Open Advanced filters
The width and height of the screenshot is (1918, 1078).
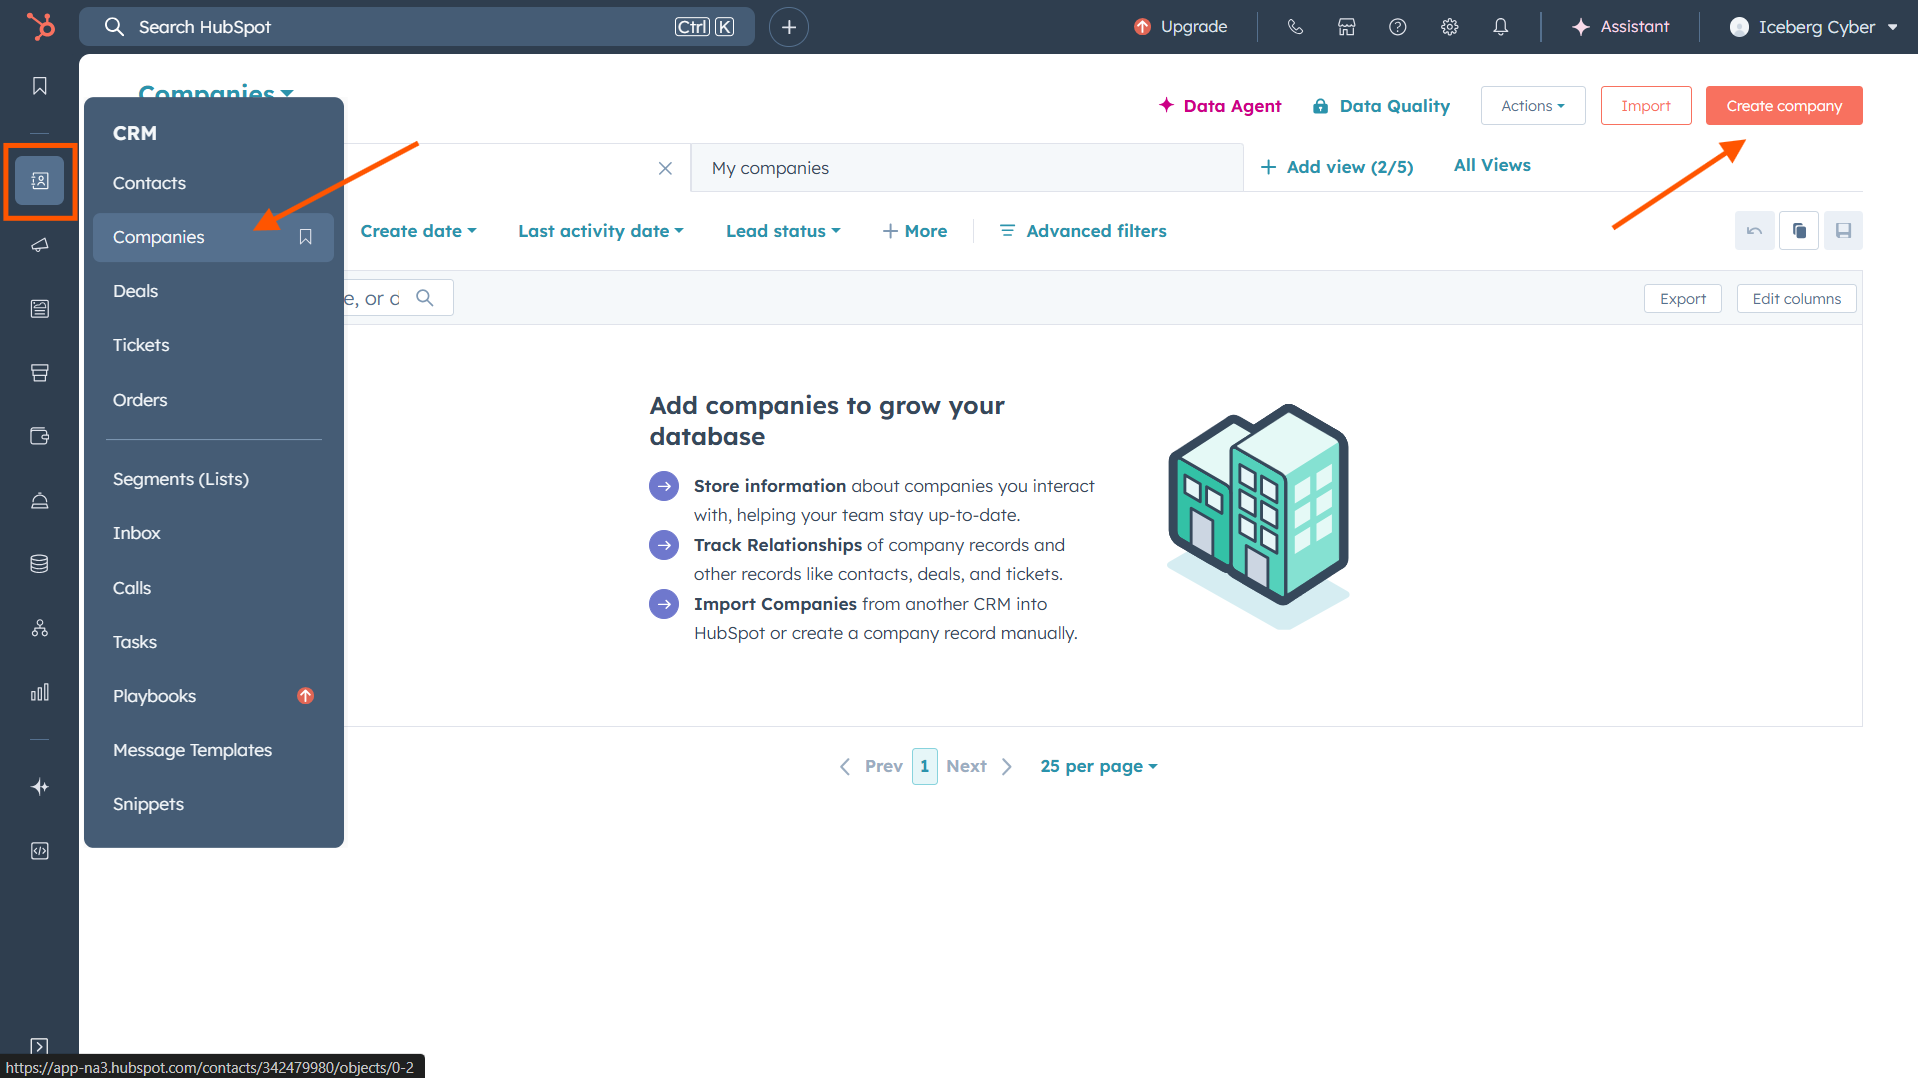[x=1083, y=231]
